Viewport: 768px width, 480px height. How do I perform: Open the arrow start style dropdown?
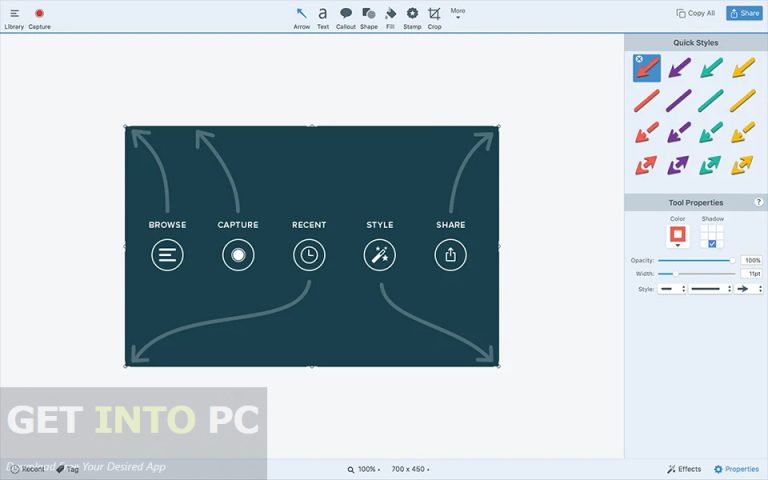point(672,289)
